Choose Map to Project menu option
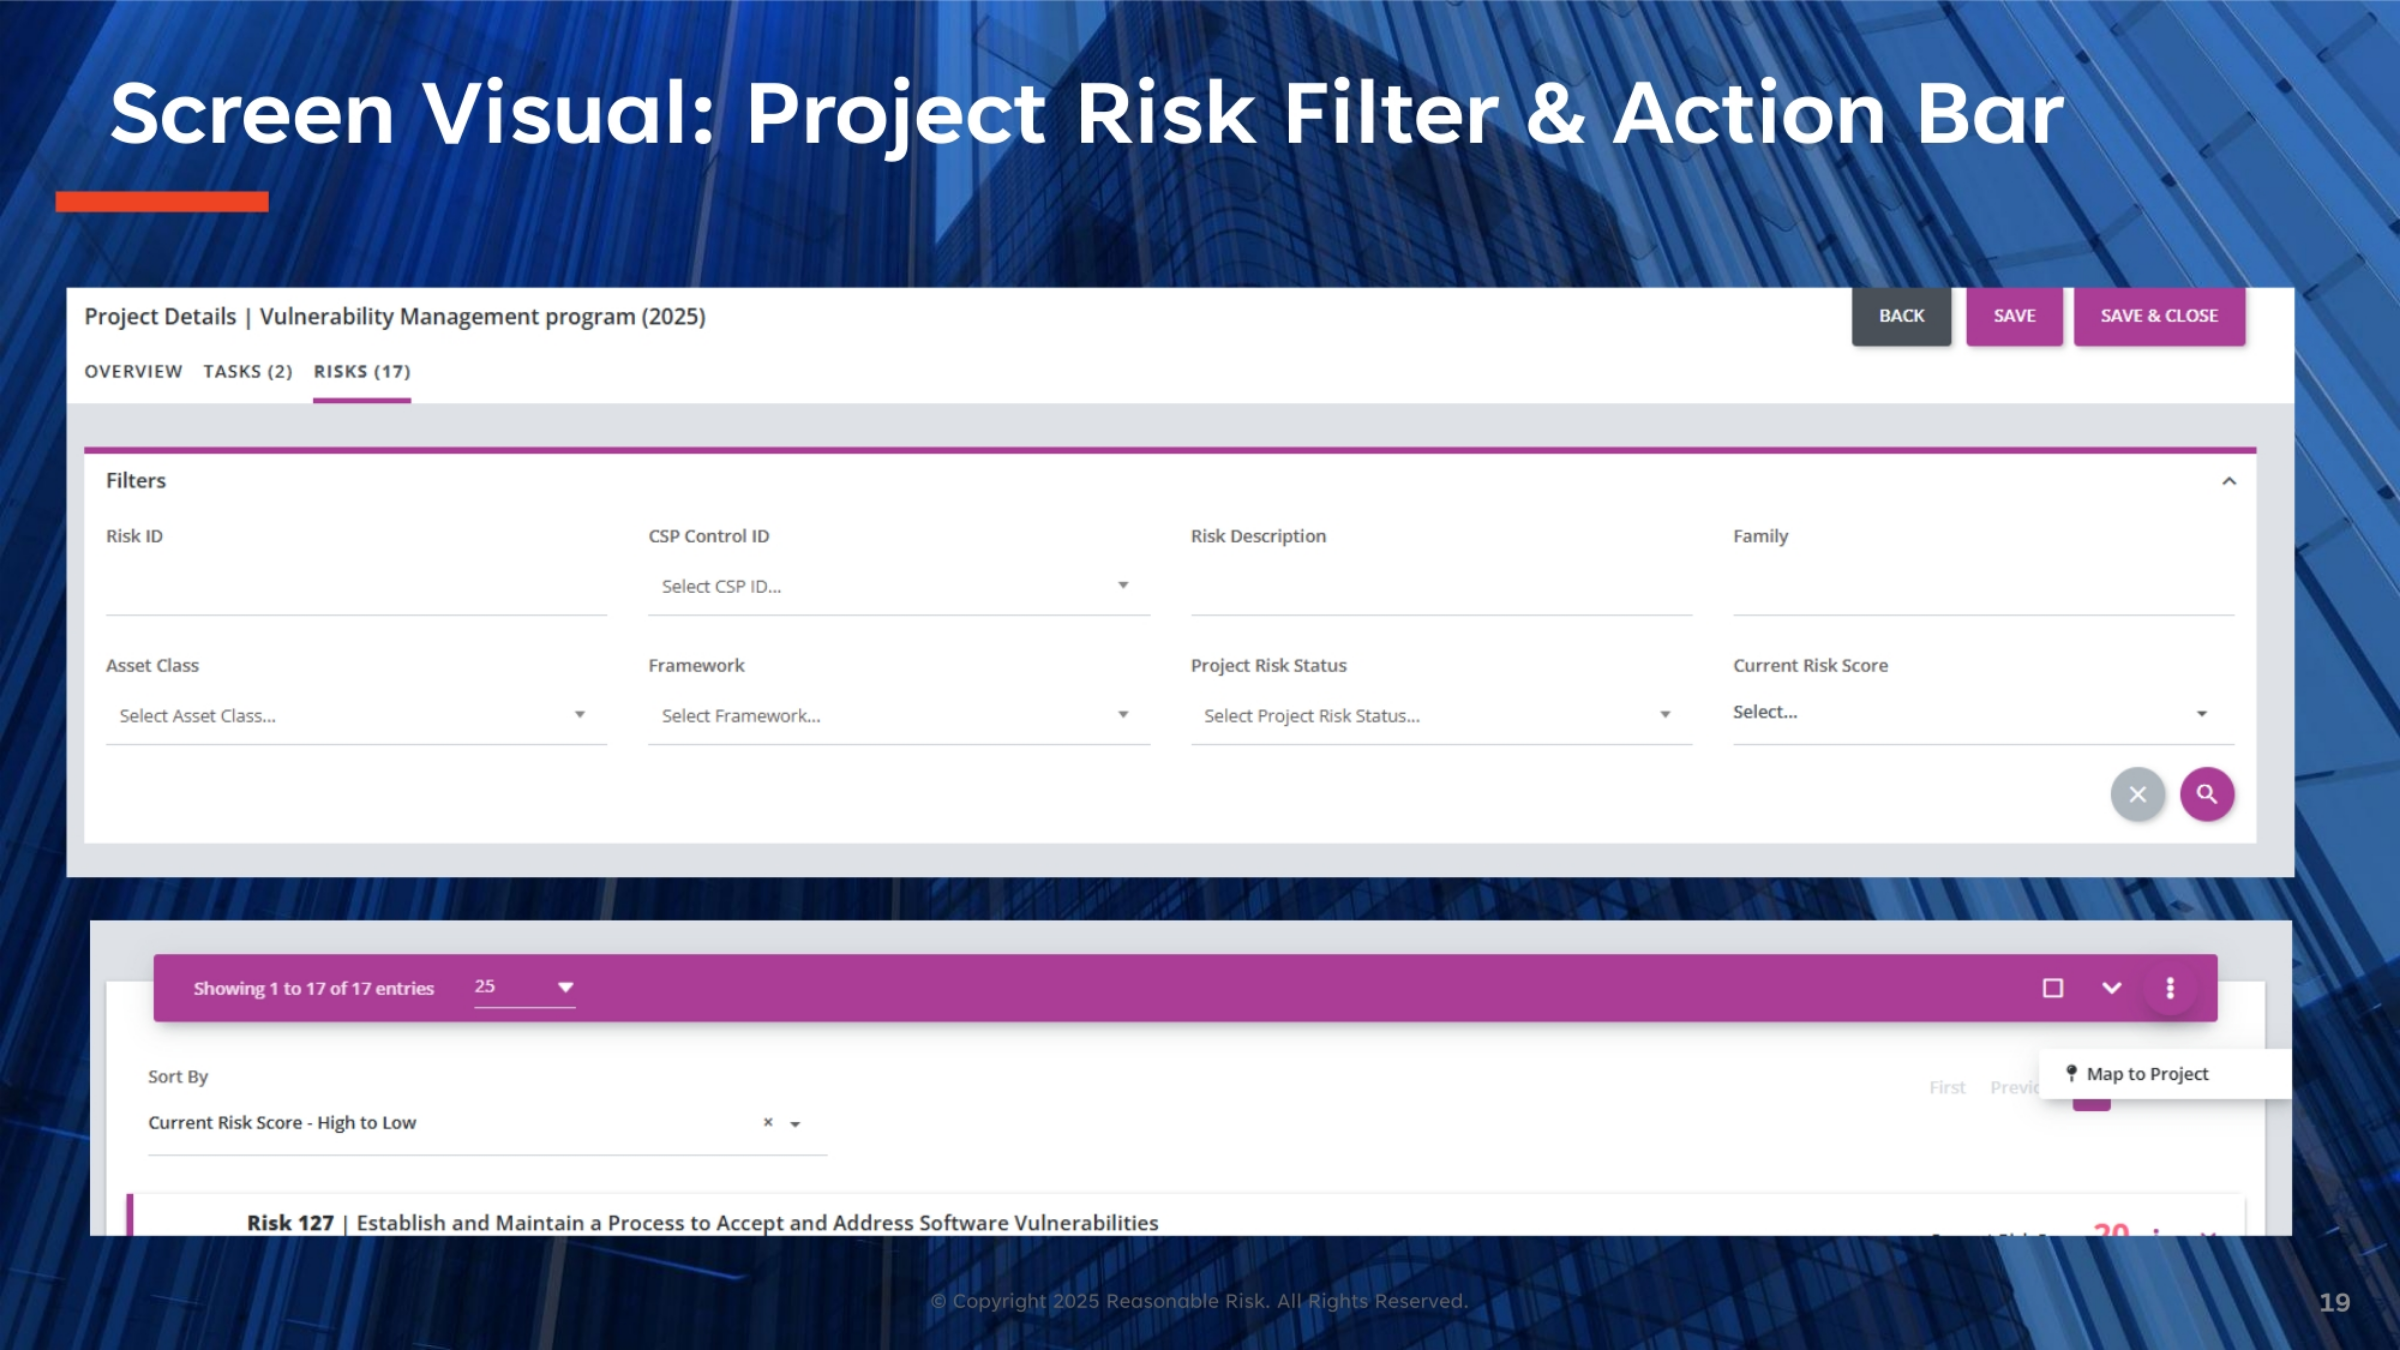2400x1350 pixels. click(x=2165, y=1074)
